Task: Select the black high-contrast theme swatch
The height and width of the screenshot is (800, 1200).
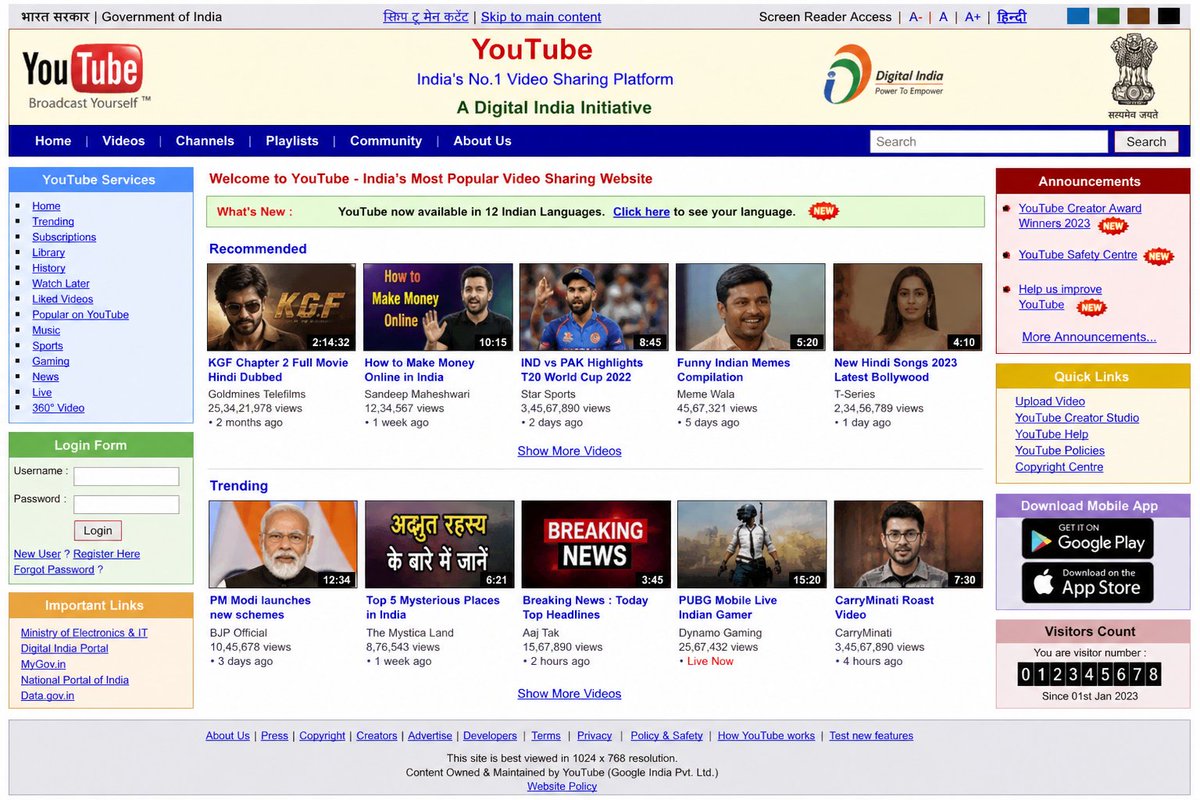Action: (1168, 16)
